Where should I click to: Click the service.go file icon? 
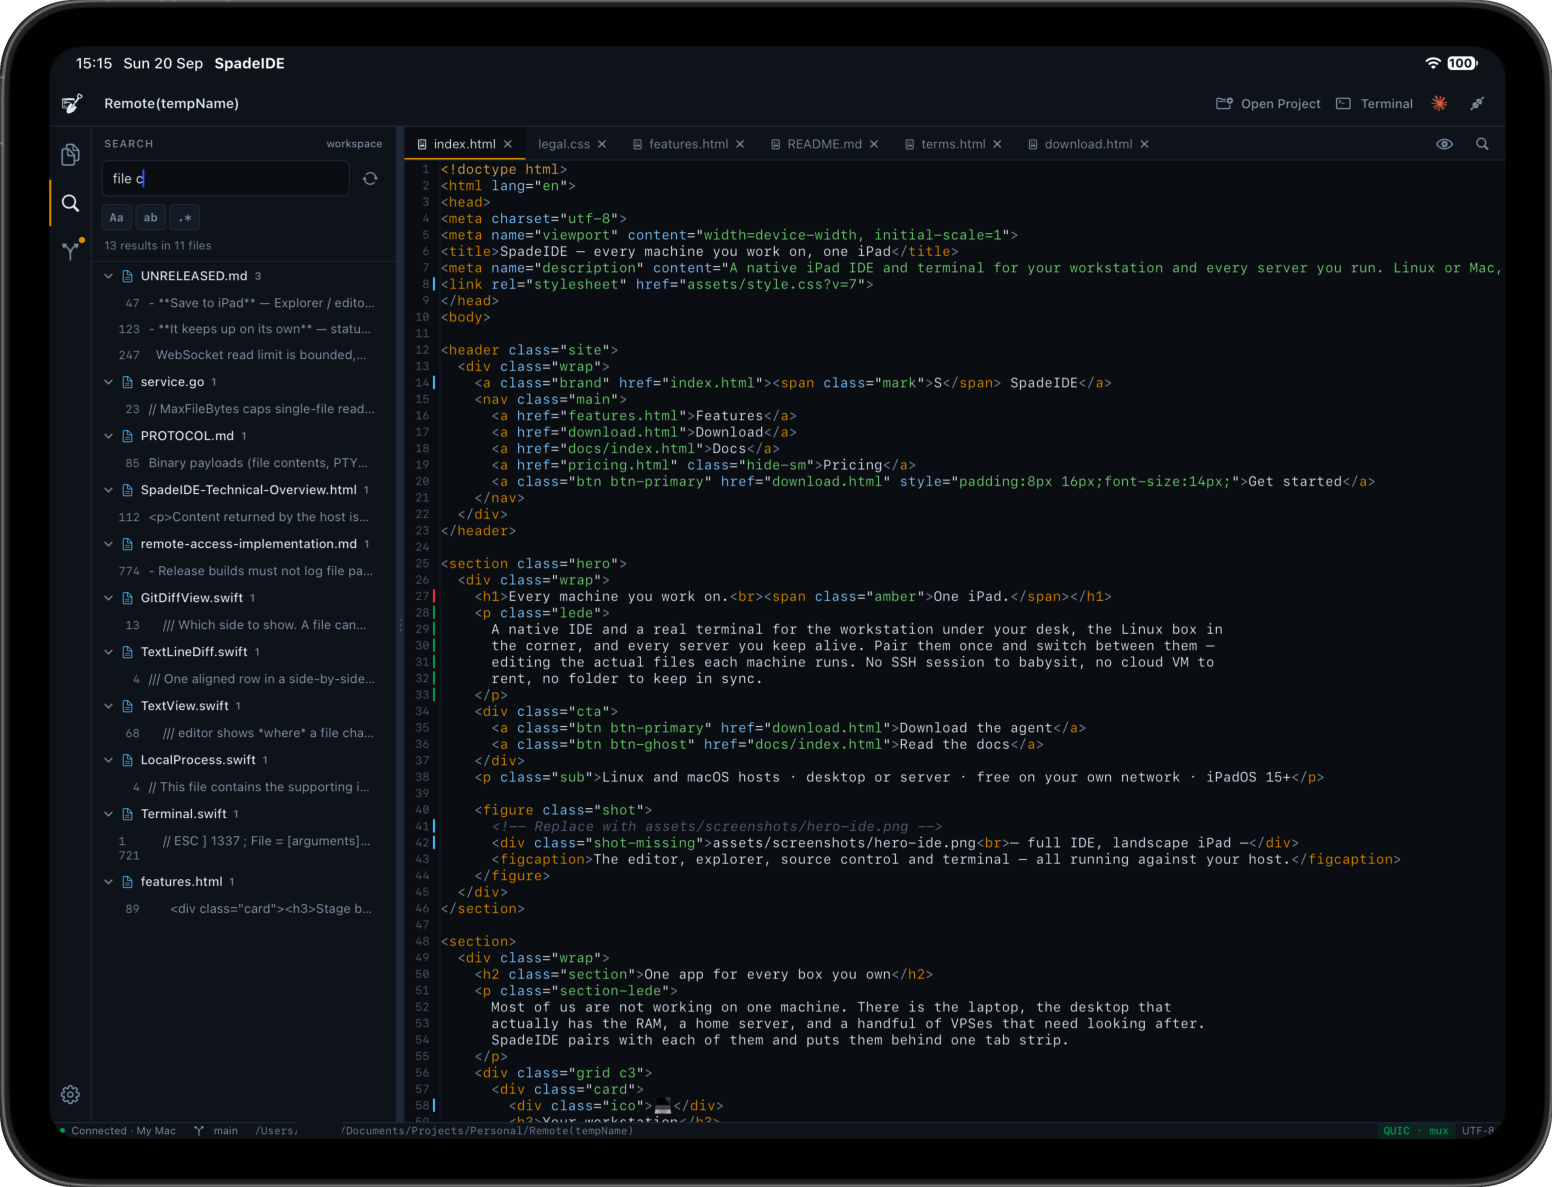(127, 382)
